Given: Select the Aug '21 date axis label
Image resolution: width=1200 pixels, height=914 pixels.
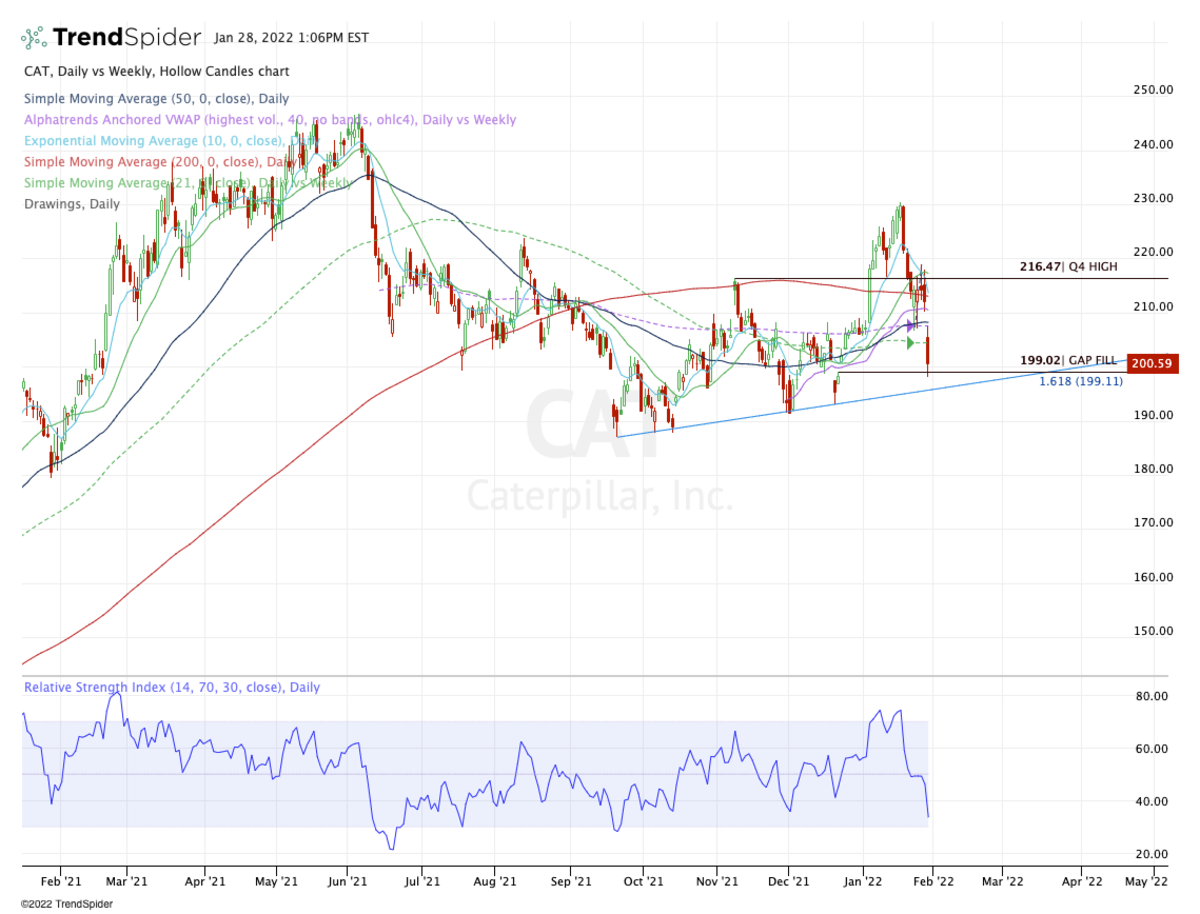Looking at the screenshot, I should coord(494,882).
